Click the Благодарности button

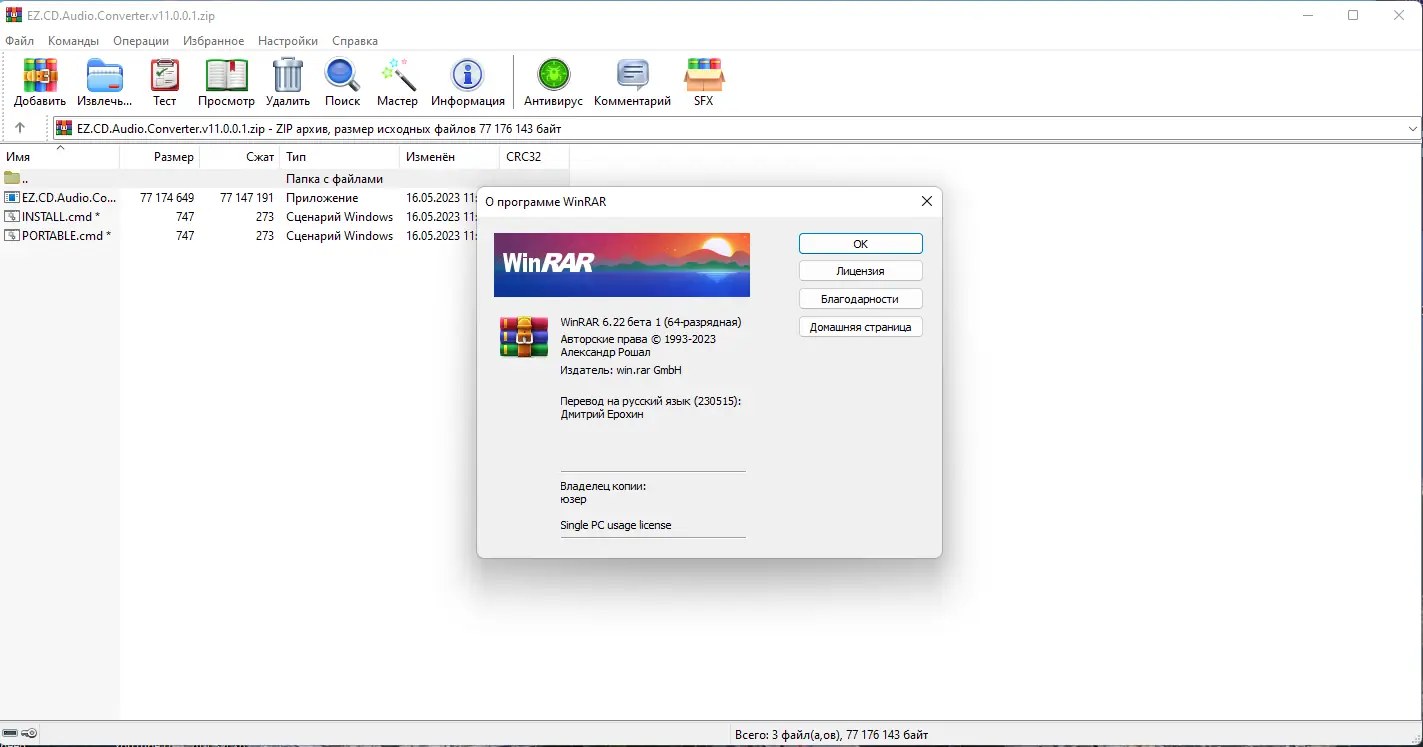[x=861, y=299]
